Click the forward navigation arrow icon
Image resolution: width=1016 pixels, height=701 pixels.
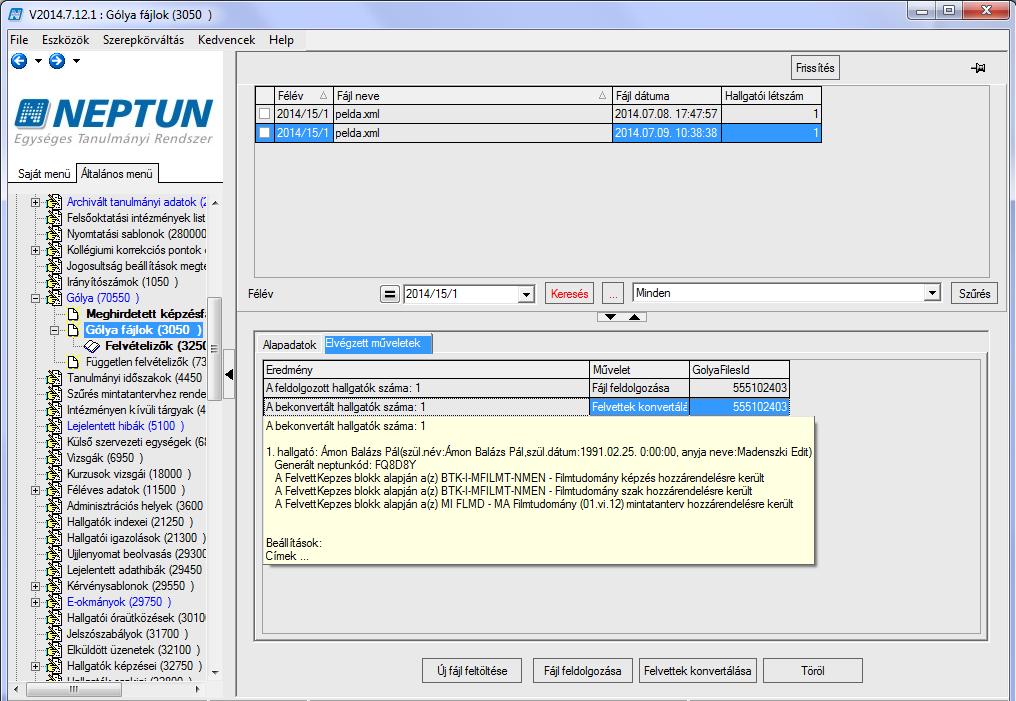tap(57, 61)
